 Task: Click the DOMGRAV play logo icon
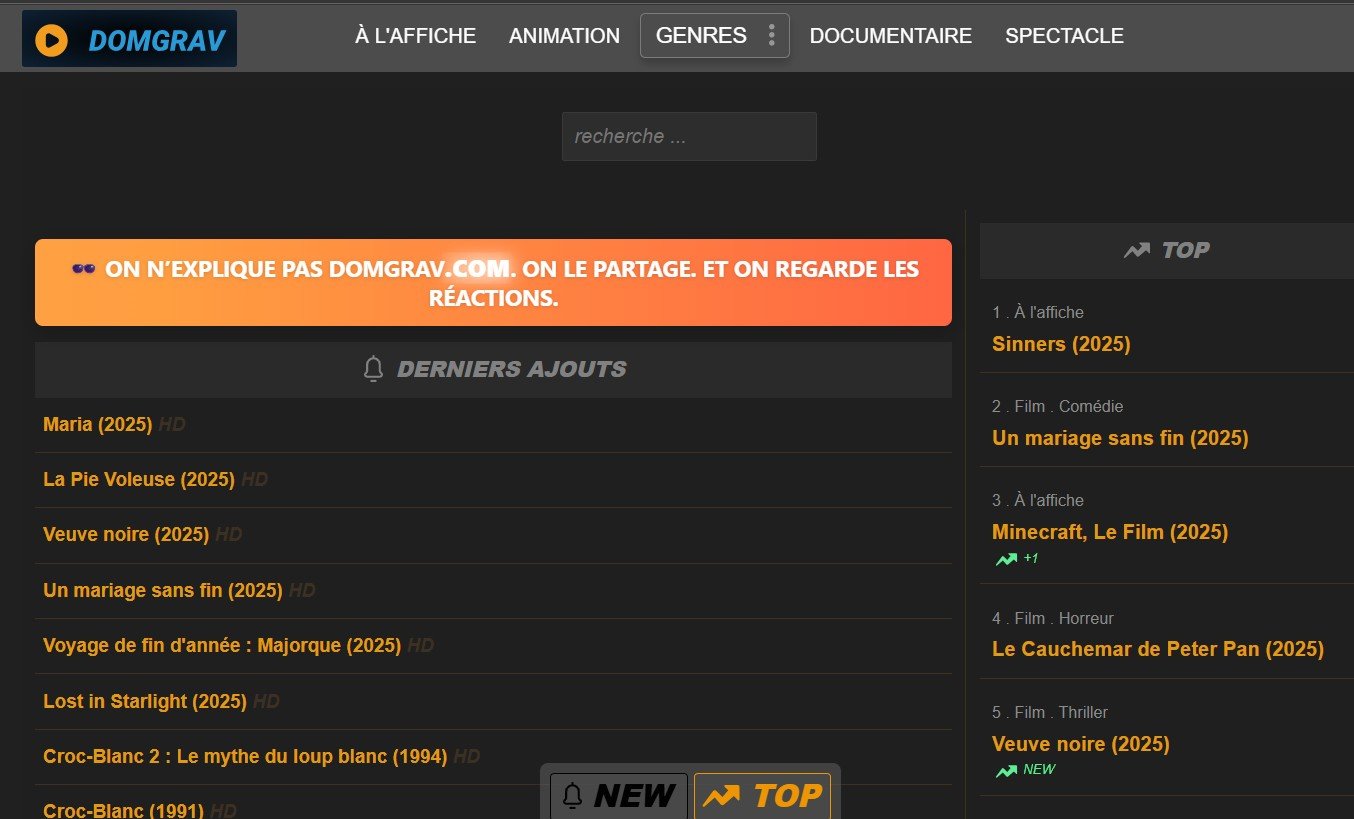pyautogui.click(x=51, y=40)
